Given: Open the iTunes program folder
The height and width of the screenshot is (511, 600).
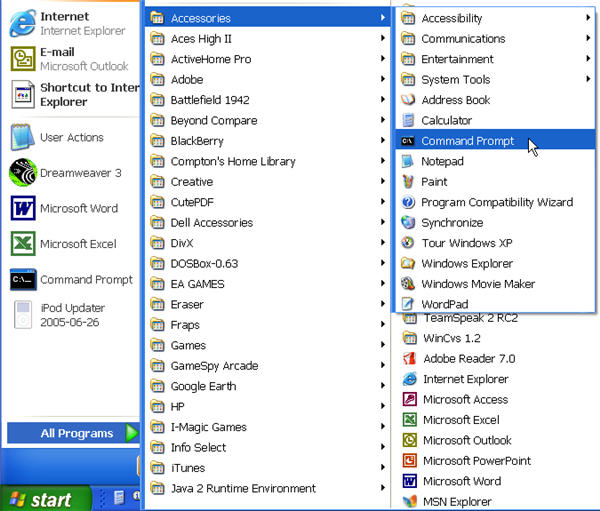Looking at the screenshot, I should coord(267,468).
